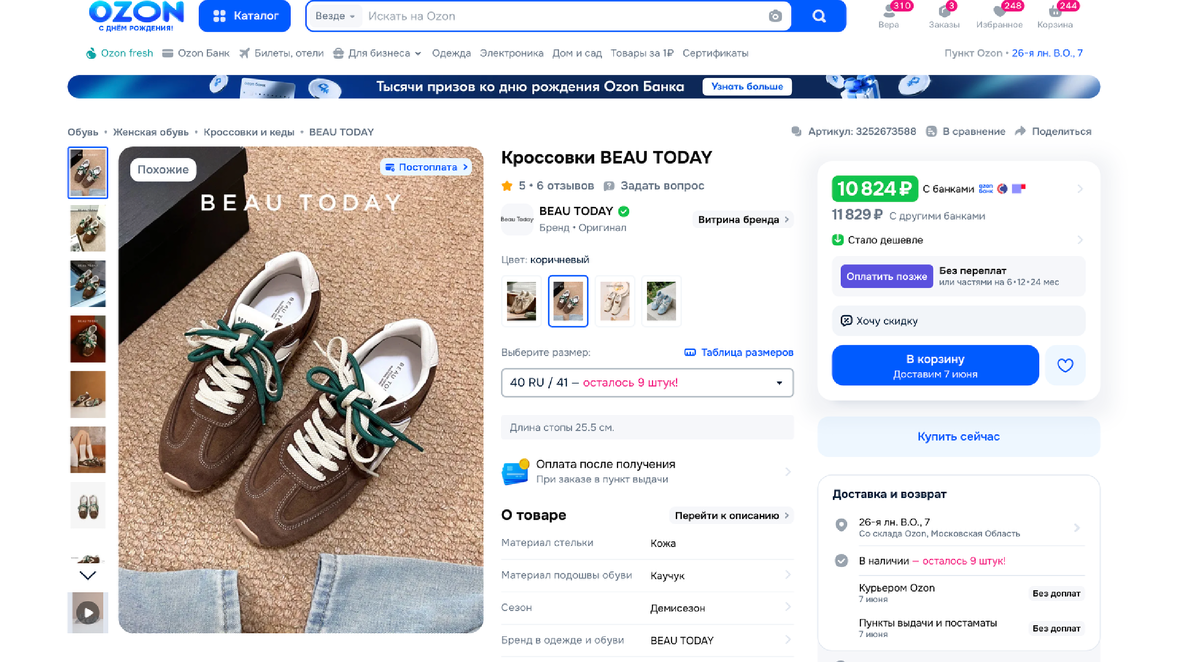Open the 40 RU / 41 size dropdown

(x=647, y=383)
